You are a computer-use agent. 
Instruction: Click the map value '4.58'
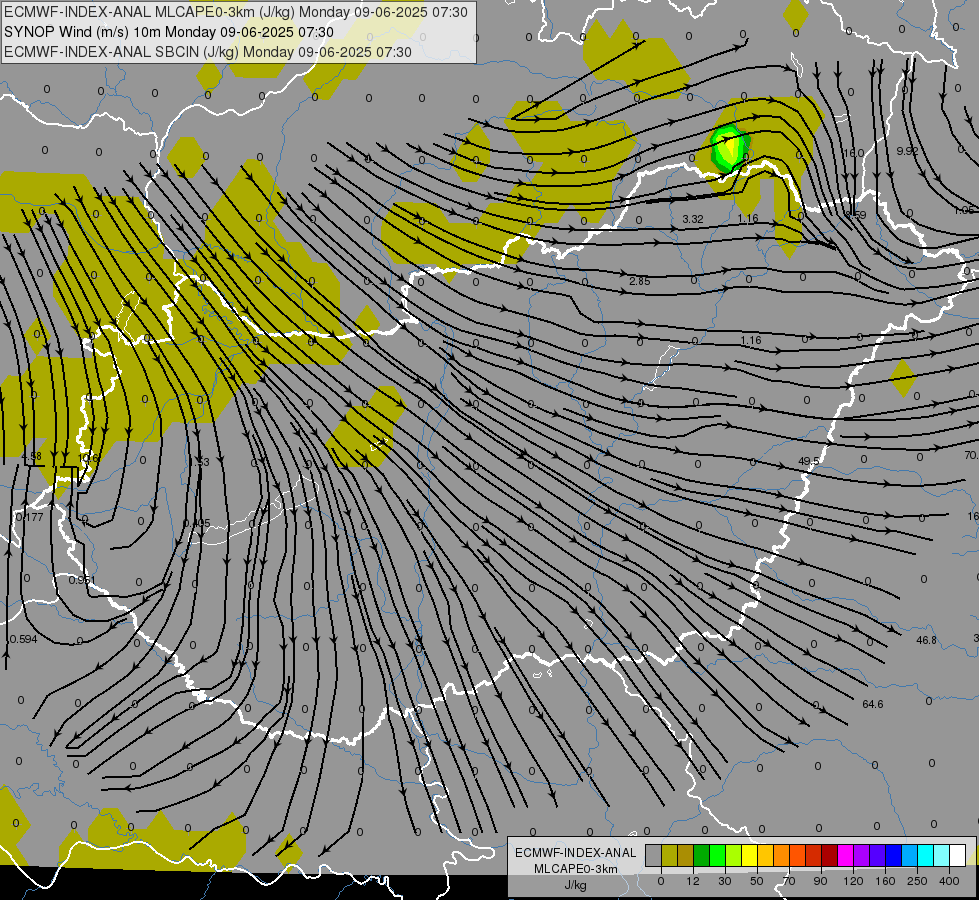click(x=31, y=456)
